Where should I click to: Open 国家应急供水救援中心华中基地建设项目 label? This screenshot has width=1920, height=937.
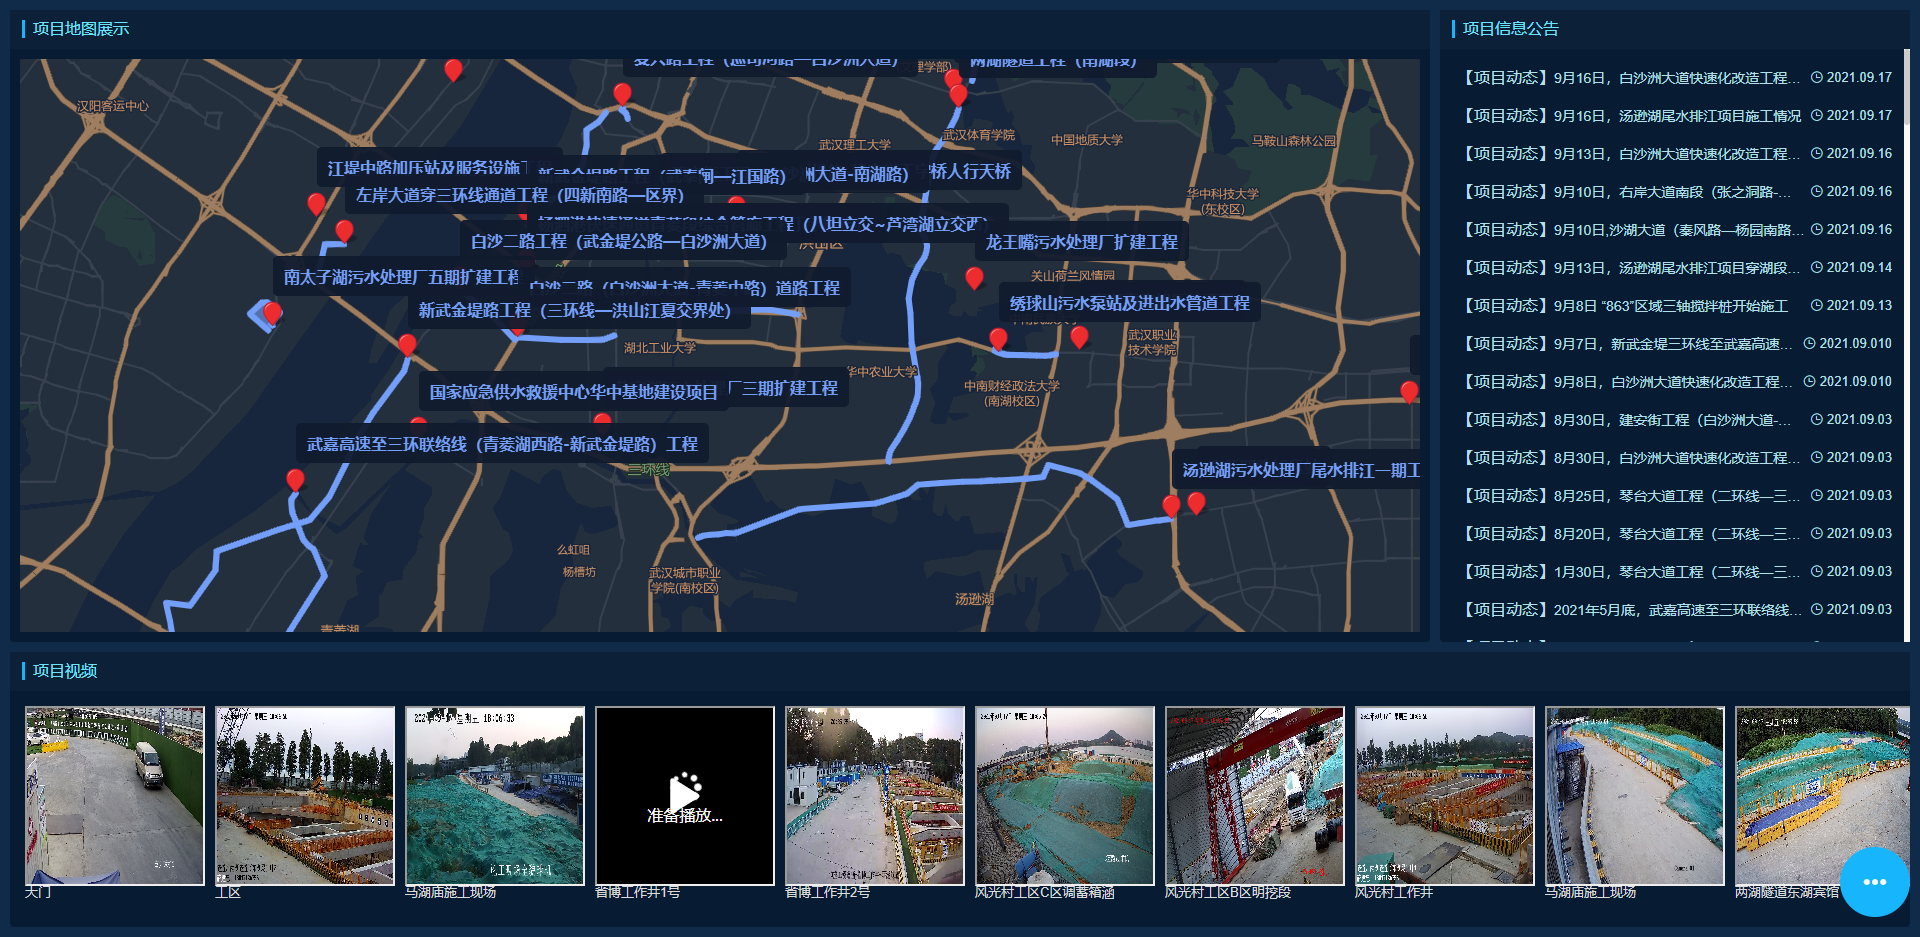(573, 392)
